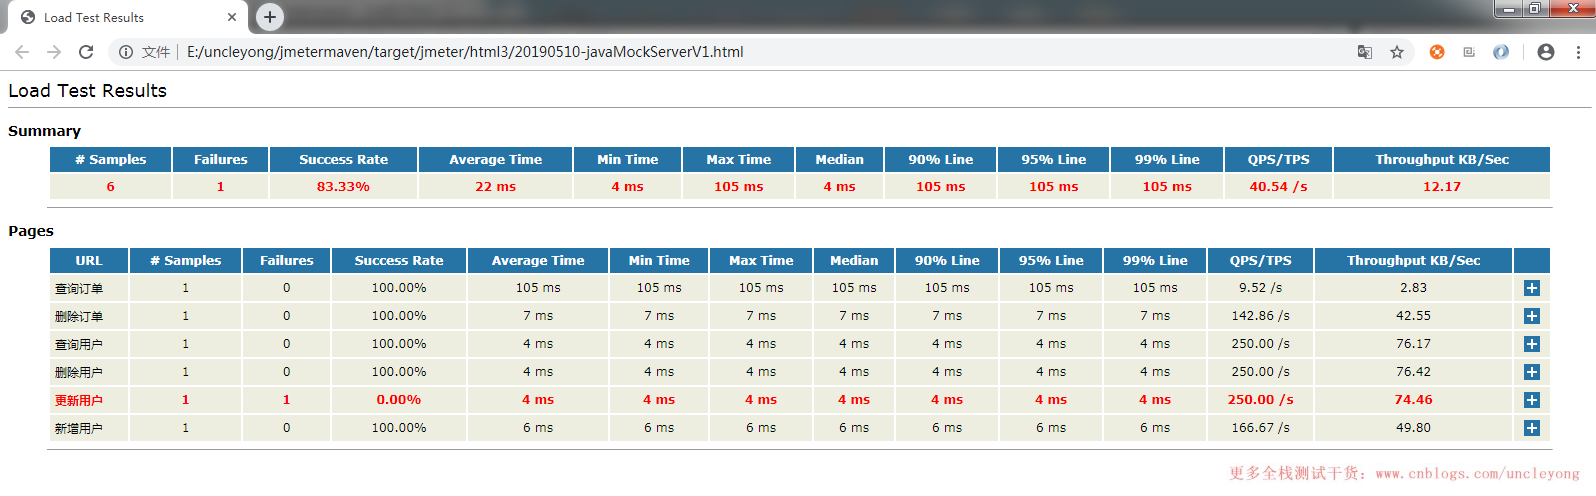The height and width of the screenshot is (496, 1596).
Task: Click the Summary section heading
Action: tap(44, 131)
